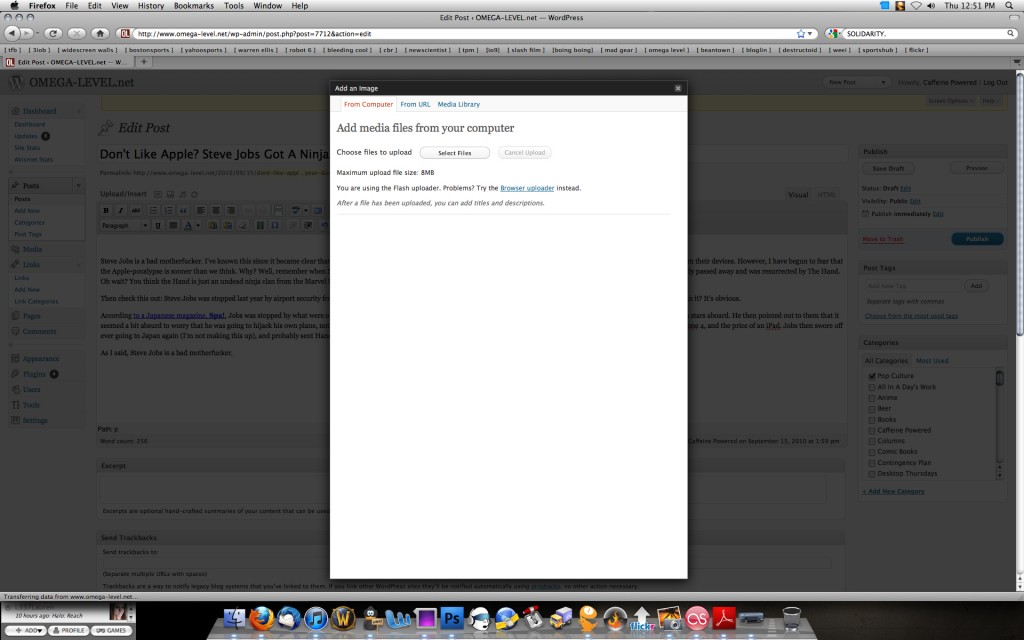
Task: Click the Publish button
Action: click(977, 239)
